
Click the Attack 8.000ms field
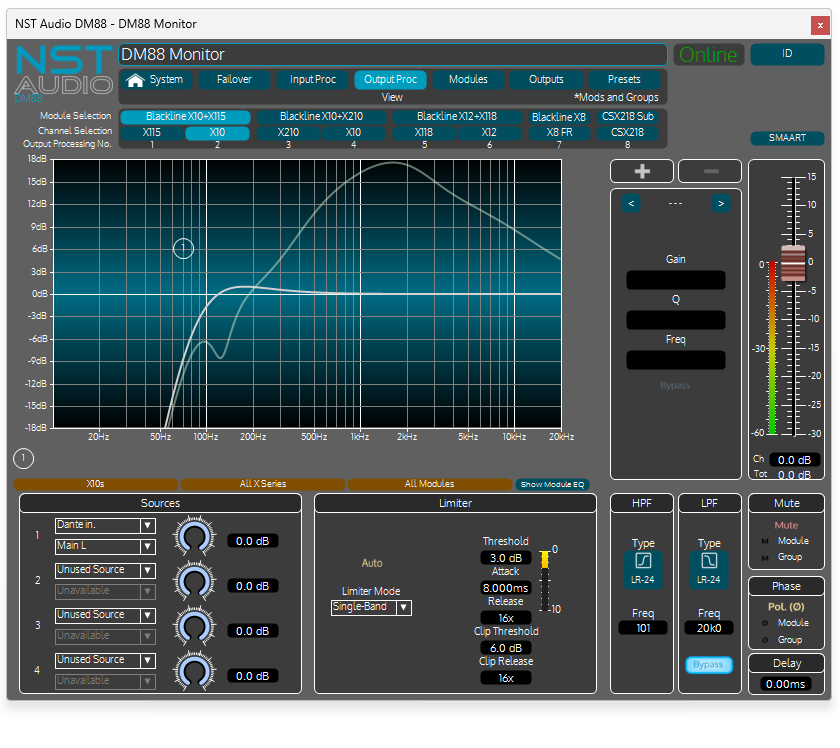(x=506, y=588)
